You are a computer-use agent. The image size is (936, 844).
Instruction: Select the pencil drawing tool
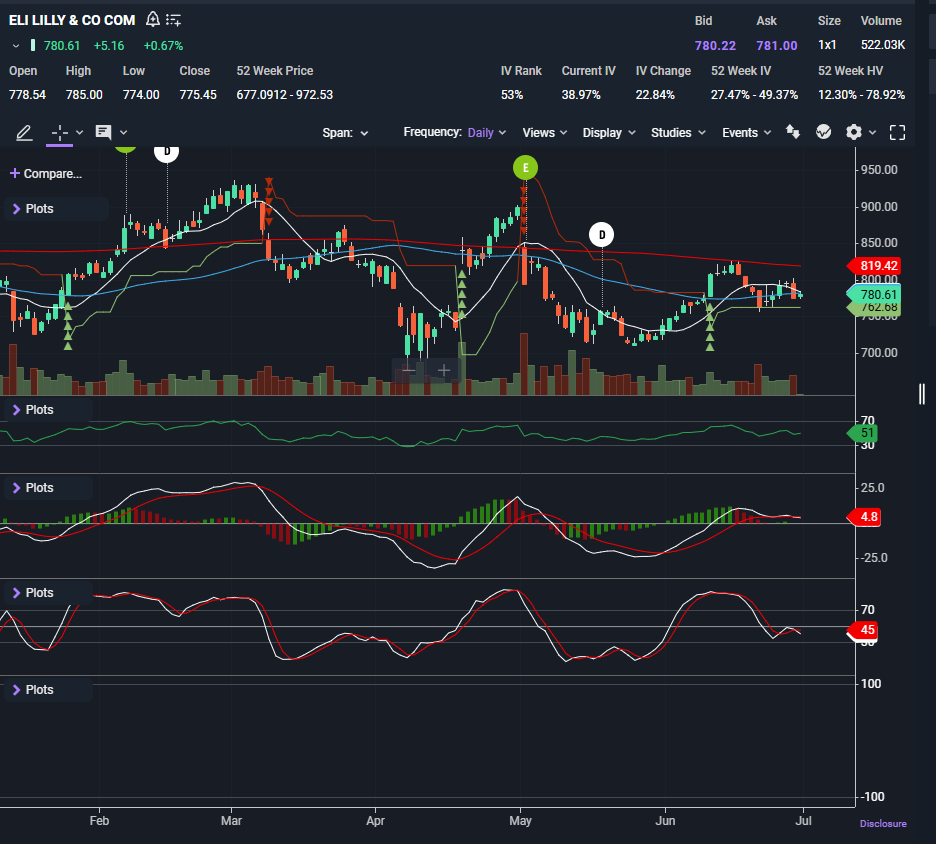(24, 133)
